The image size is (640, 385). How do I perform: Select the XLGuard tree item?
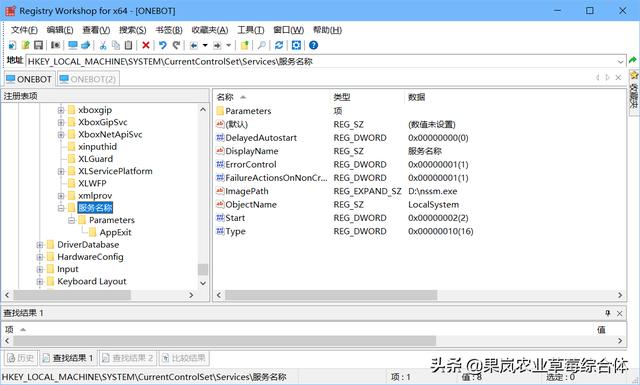tap(96, 159)
